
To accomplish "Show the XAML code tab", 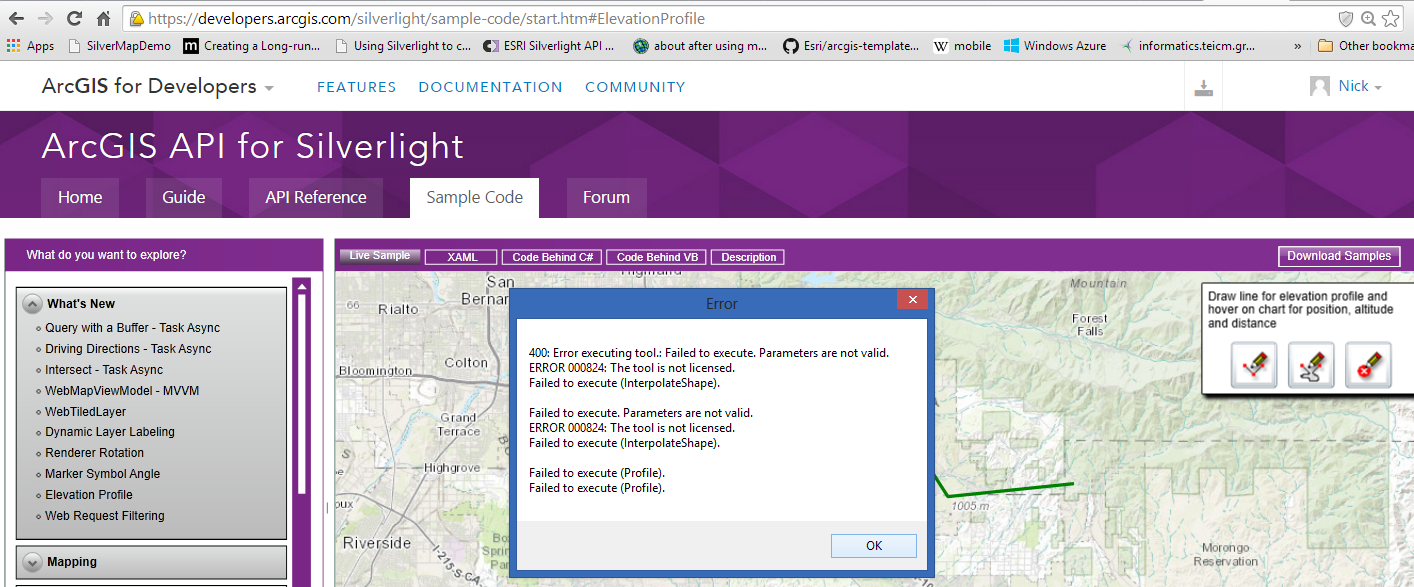I will tap(462, 257).
